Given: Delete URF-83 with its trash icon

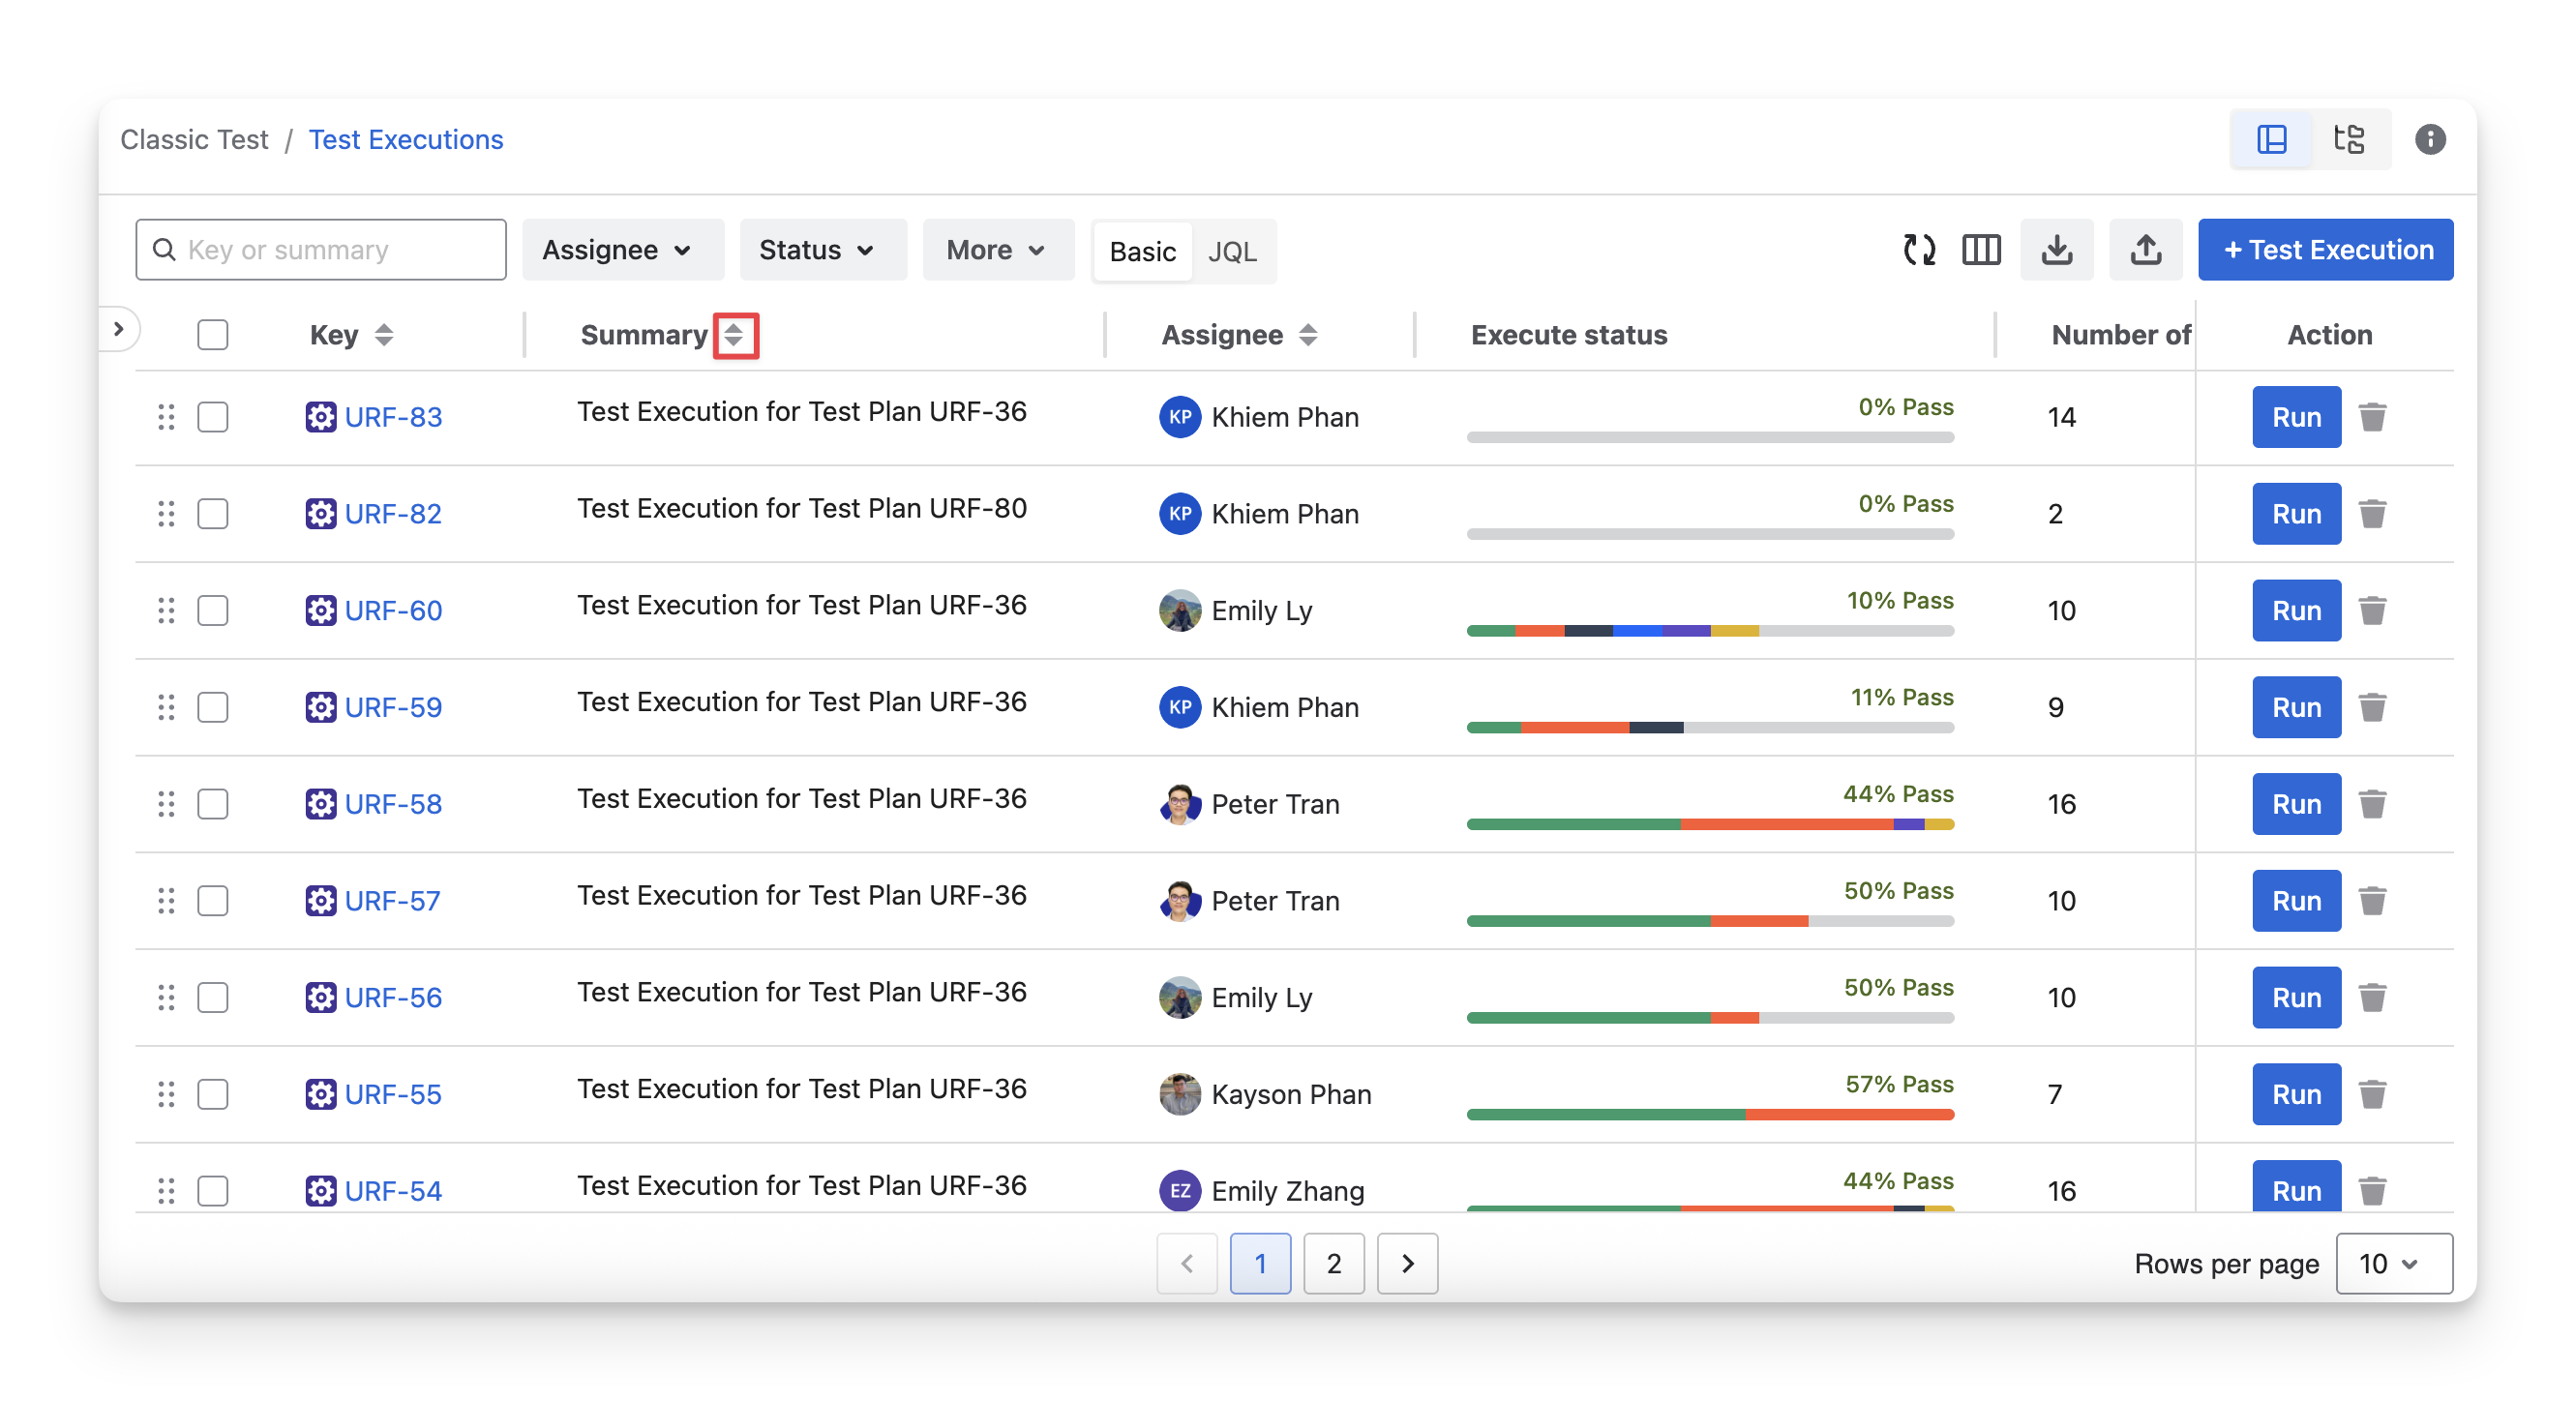Looking at the screenshot, I should pos(2372,417).
